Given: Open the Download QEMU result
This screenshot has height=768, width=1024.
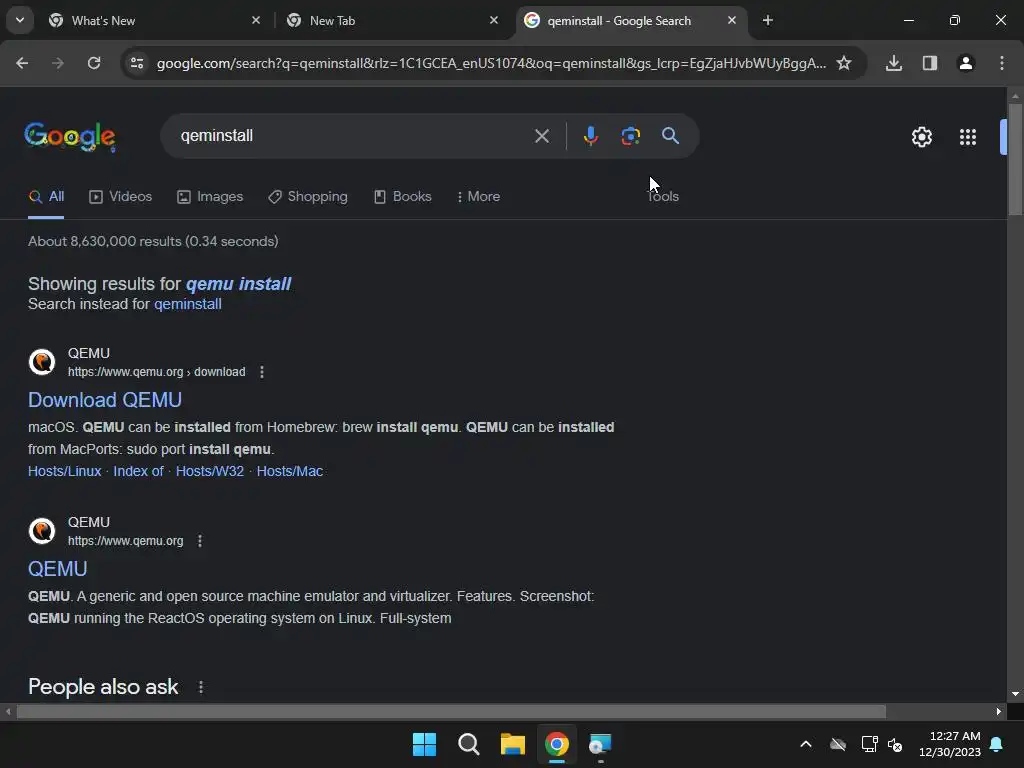Looking at the screenshot, I should pos(105,400).
